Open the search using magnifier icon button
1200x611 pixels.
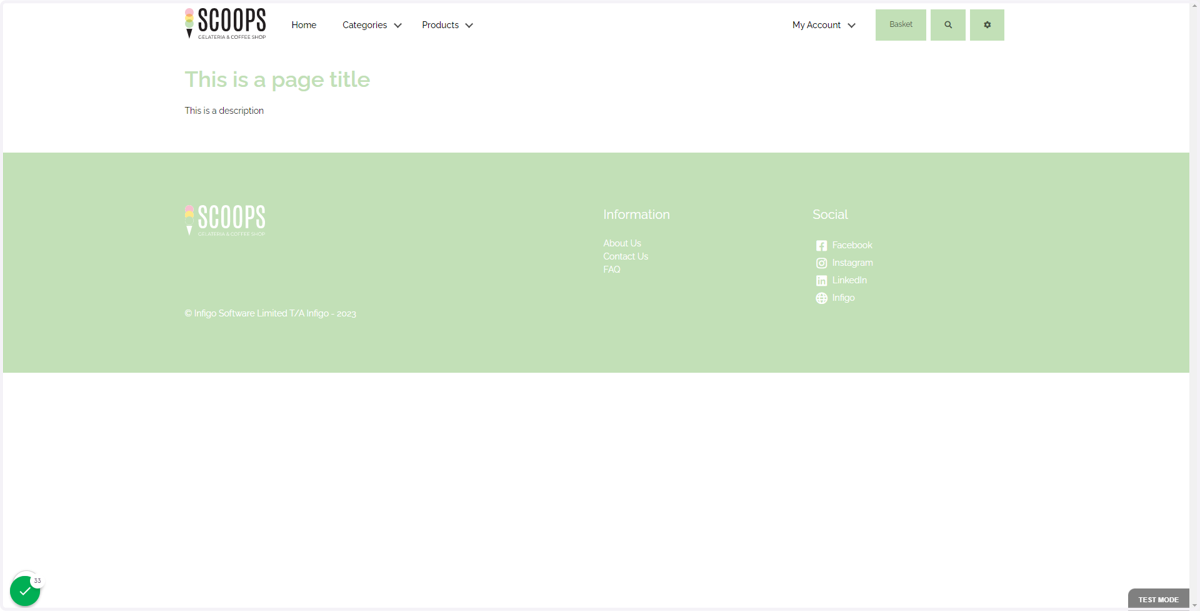click(948, 25)
